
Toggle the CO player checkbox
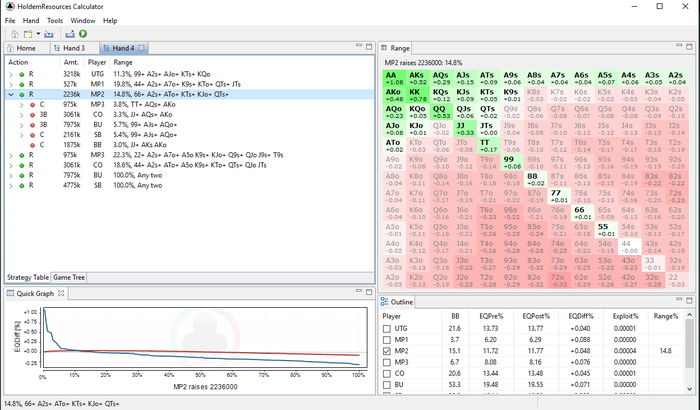[387, 373]
